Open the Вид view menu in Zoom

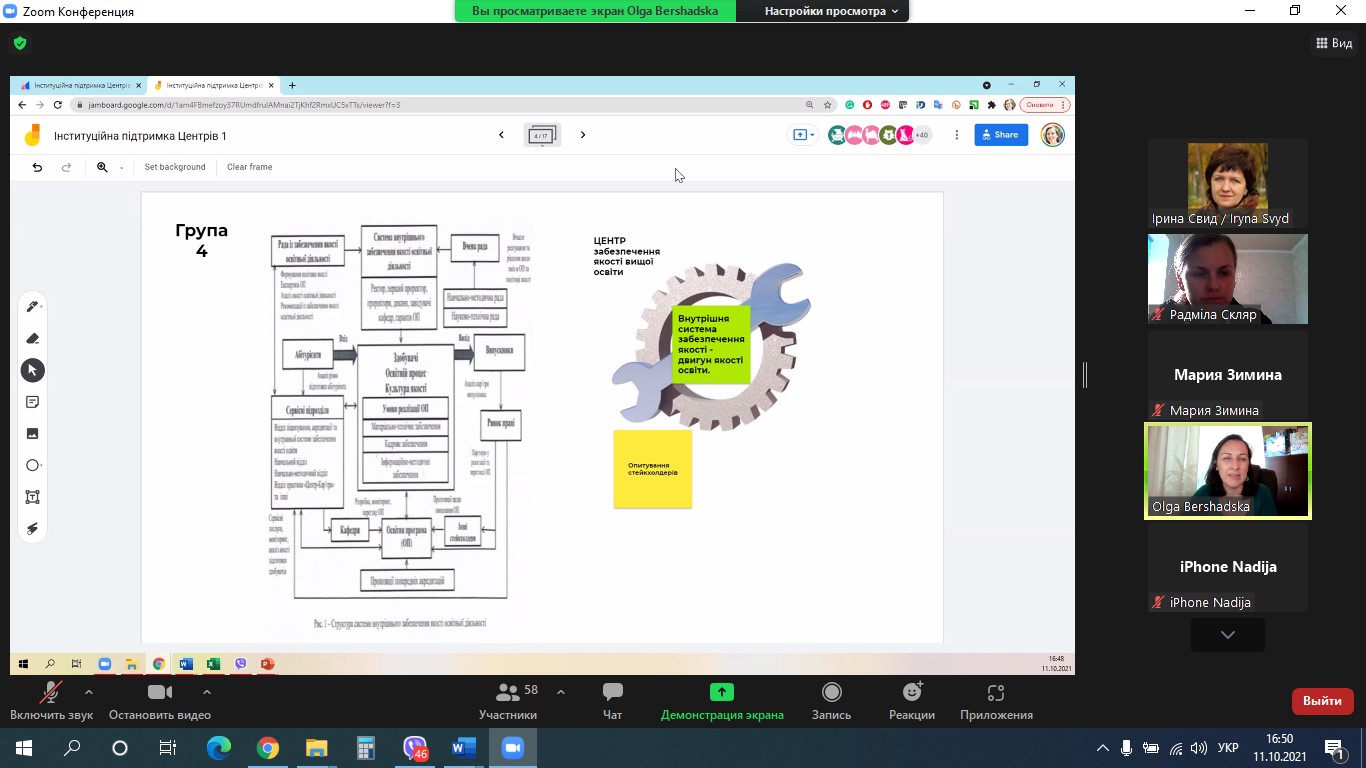(x=1334, y=43)
